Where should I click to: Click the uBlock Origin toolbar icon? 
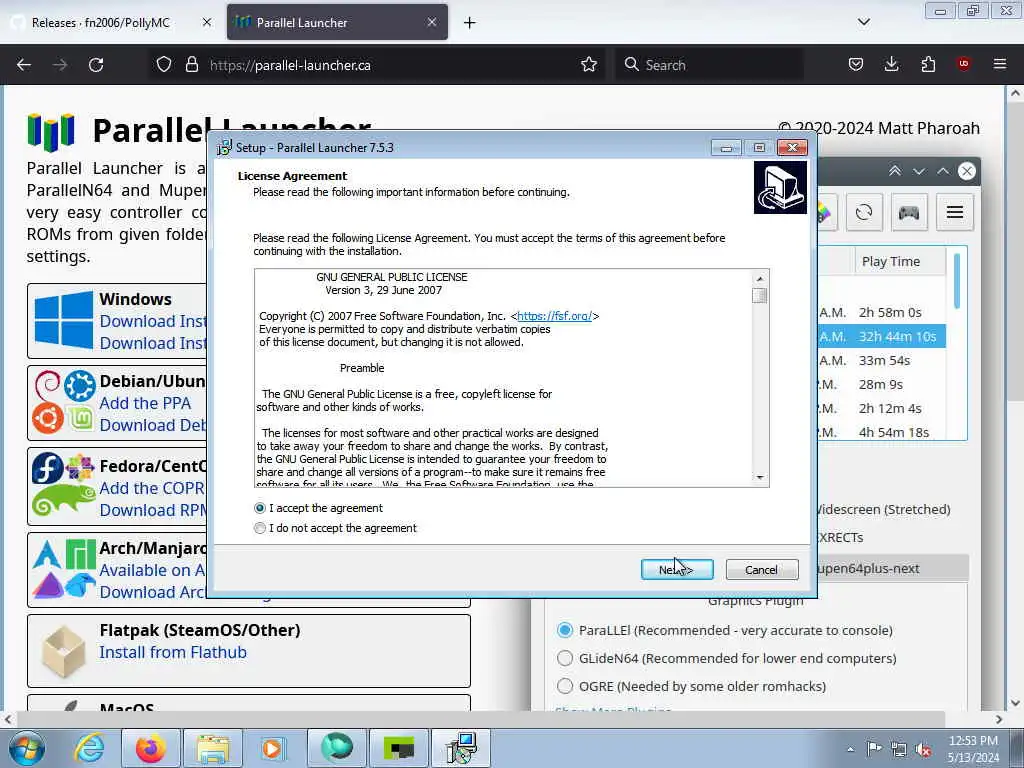tap(963, 64)
